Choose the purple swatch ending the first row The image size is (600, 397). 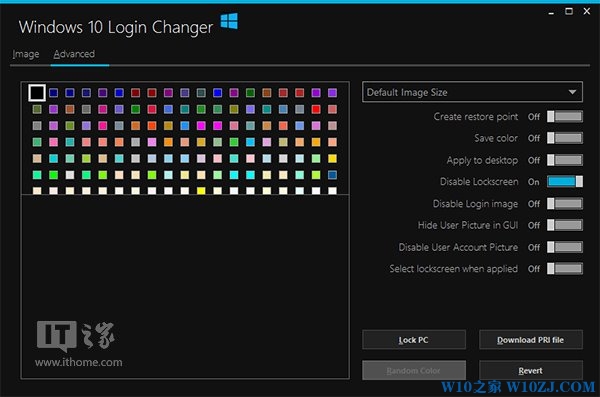point(333,93)
